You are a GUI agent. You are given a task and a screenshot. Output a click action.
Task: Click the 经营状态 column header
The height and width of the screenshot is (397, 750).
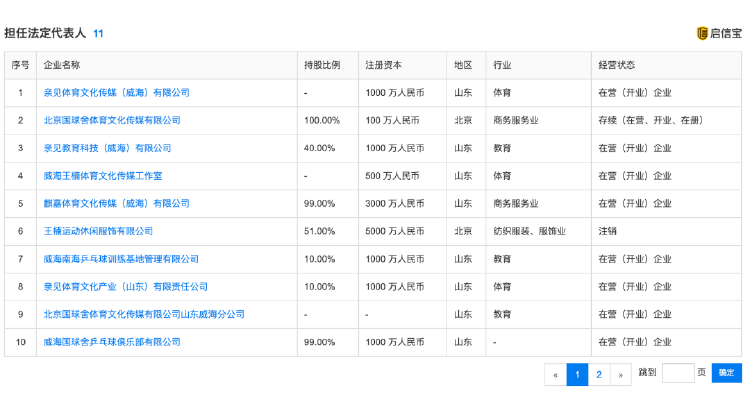(x=617, y=65)
